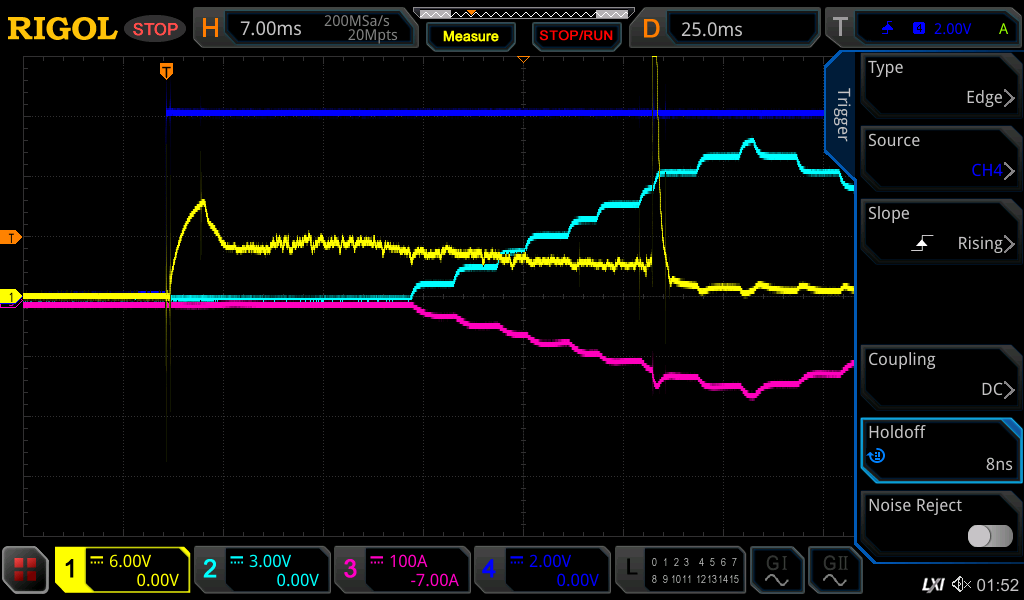This screenshot has width=1024, height=600.
Task: Expand the Slope Rising option
Action: pyautogui.click(x=940, y=230)
